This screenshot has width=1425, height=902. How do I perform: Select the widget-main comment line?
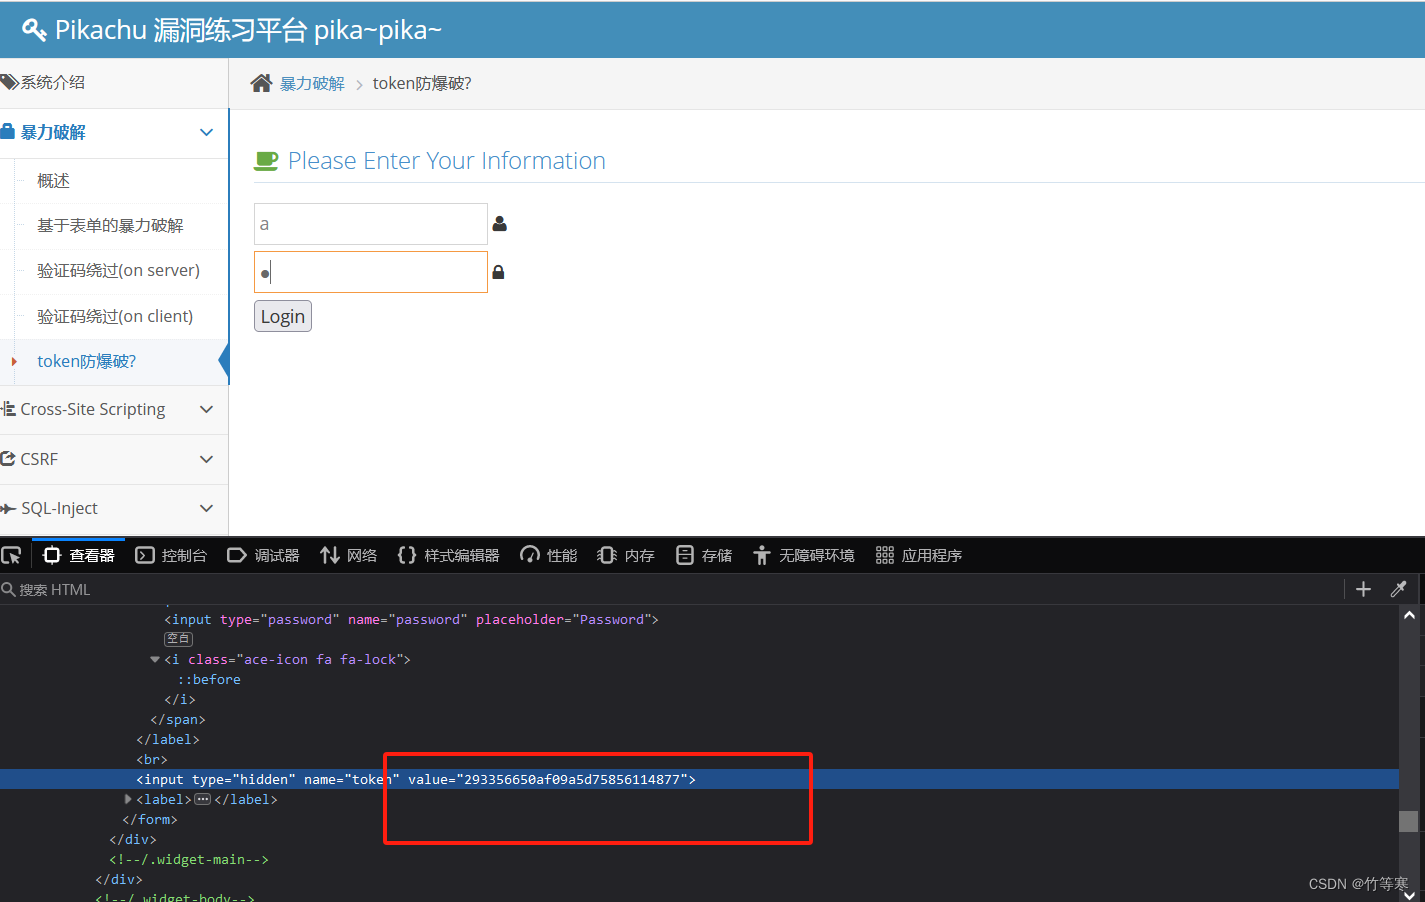[189, 859]
